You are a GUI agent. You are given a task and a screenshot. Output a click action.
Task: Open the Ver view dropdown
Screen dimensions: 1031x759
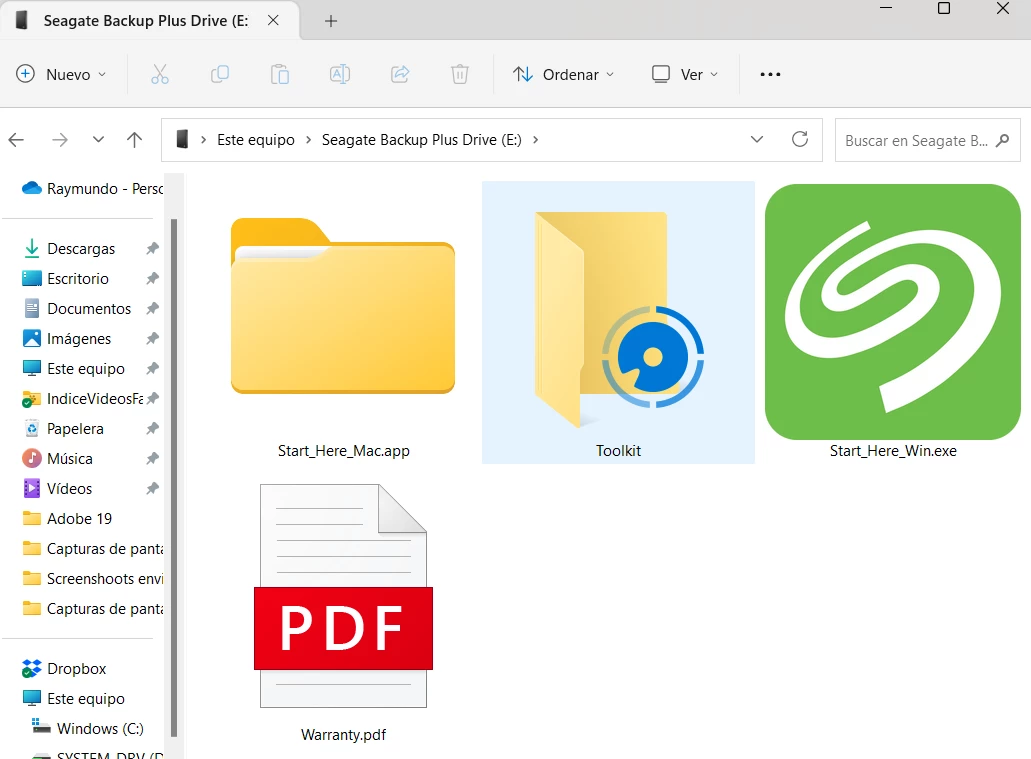click(x=684, y=74)
